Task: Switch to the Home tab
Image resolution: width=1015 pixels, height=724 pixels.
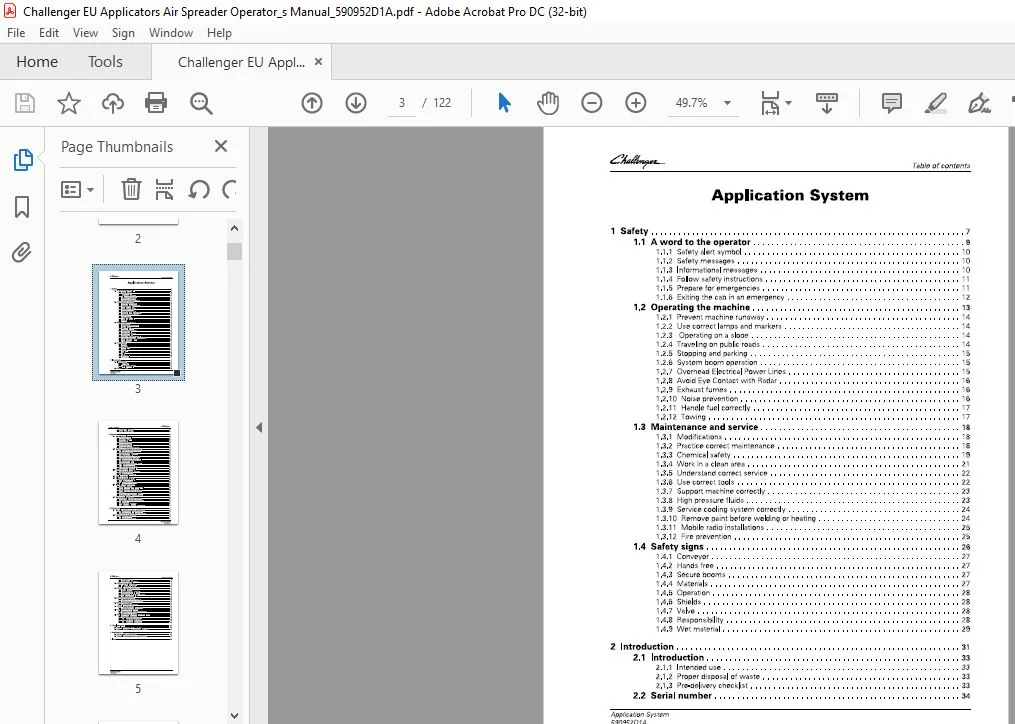Action: tap(37, 62)
